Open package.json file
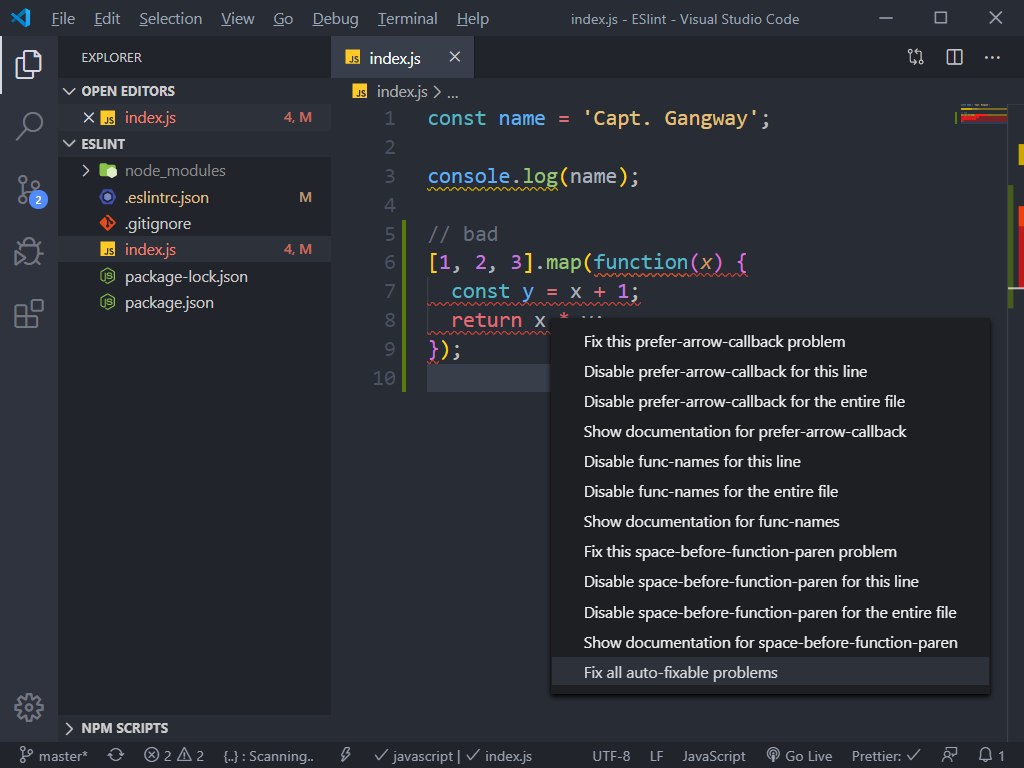This screenshot has width=1024, height=768. (195, 302)
